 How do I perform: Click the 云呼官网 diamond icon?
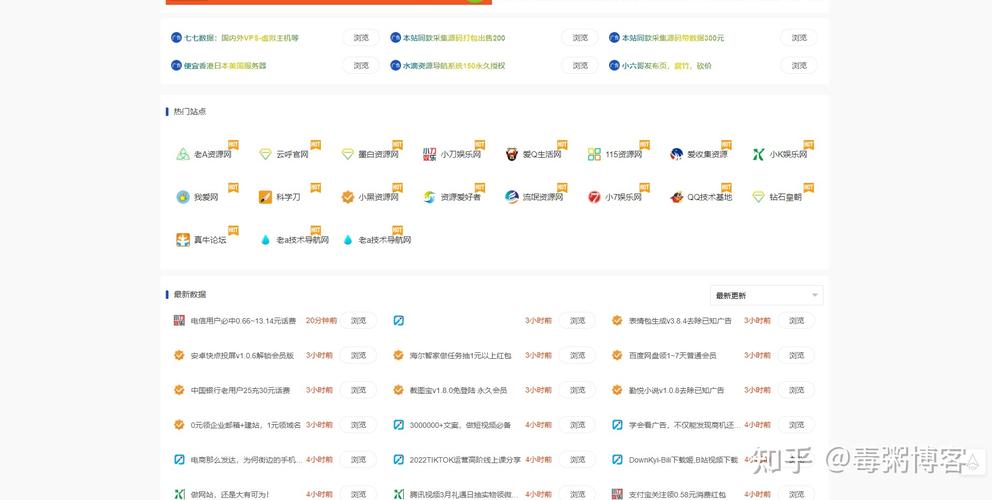265,154
